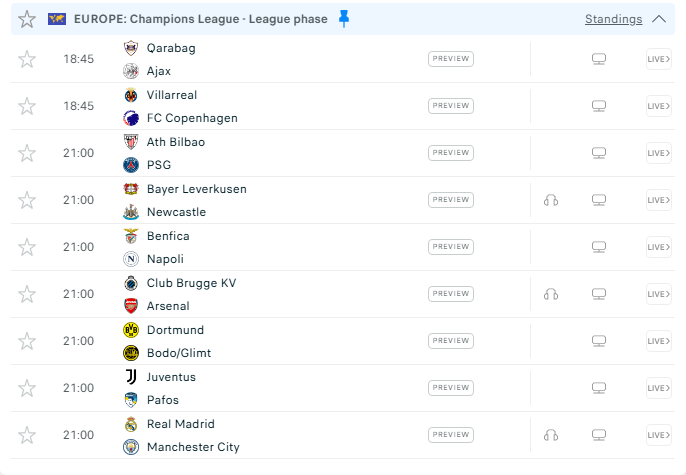This screenshot has width=686, height=475.
Task: Click the TV icon for Benfica vs Napoli
Action: click(x=599, y=247)
